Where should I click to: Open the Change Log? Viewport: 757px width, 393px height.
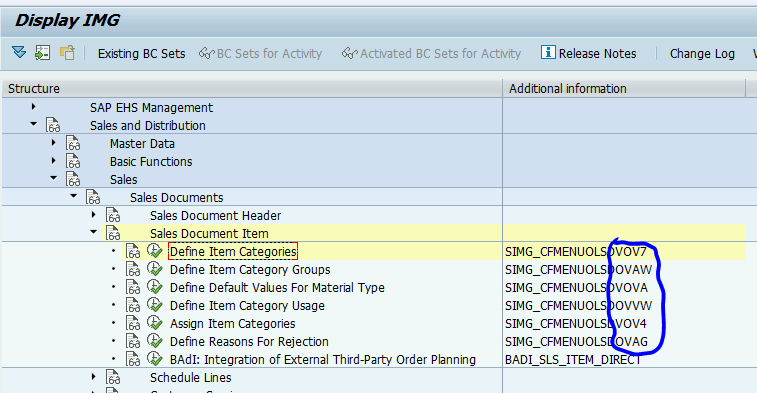[702, 54]
